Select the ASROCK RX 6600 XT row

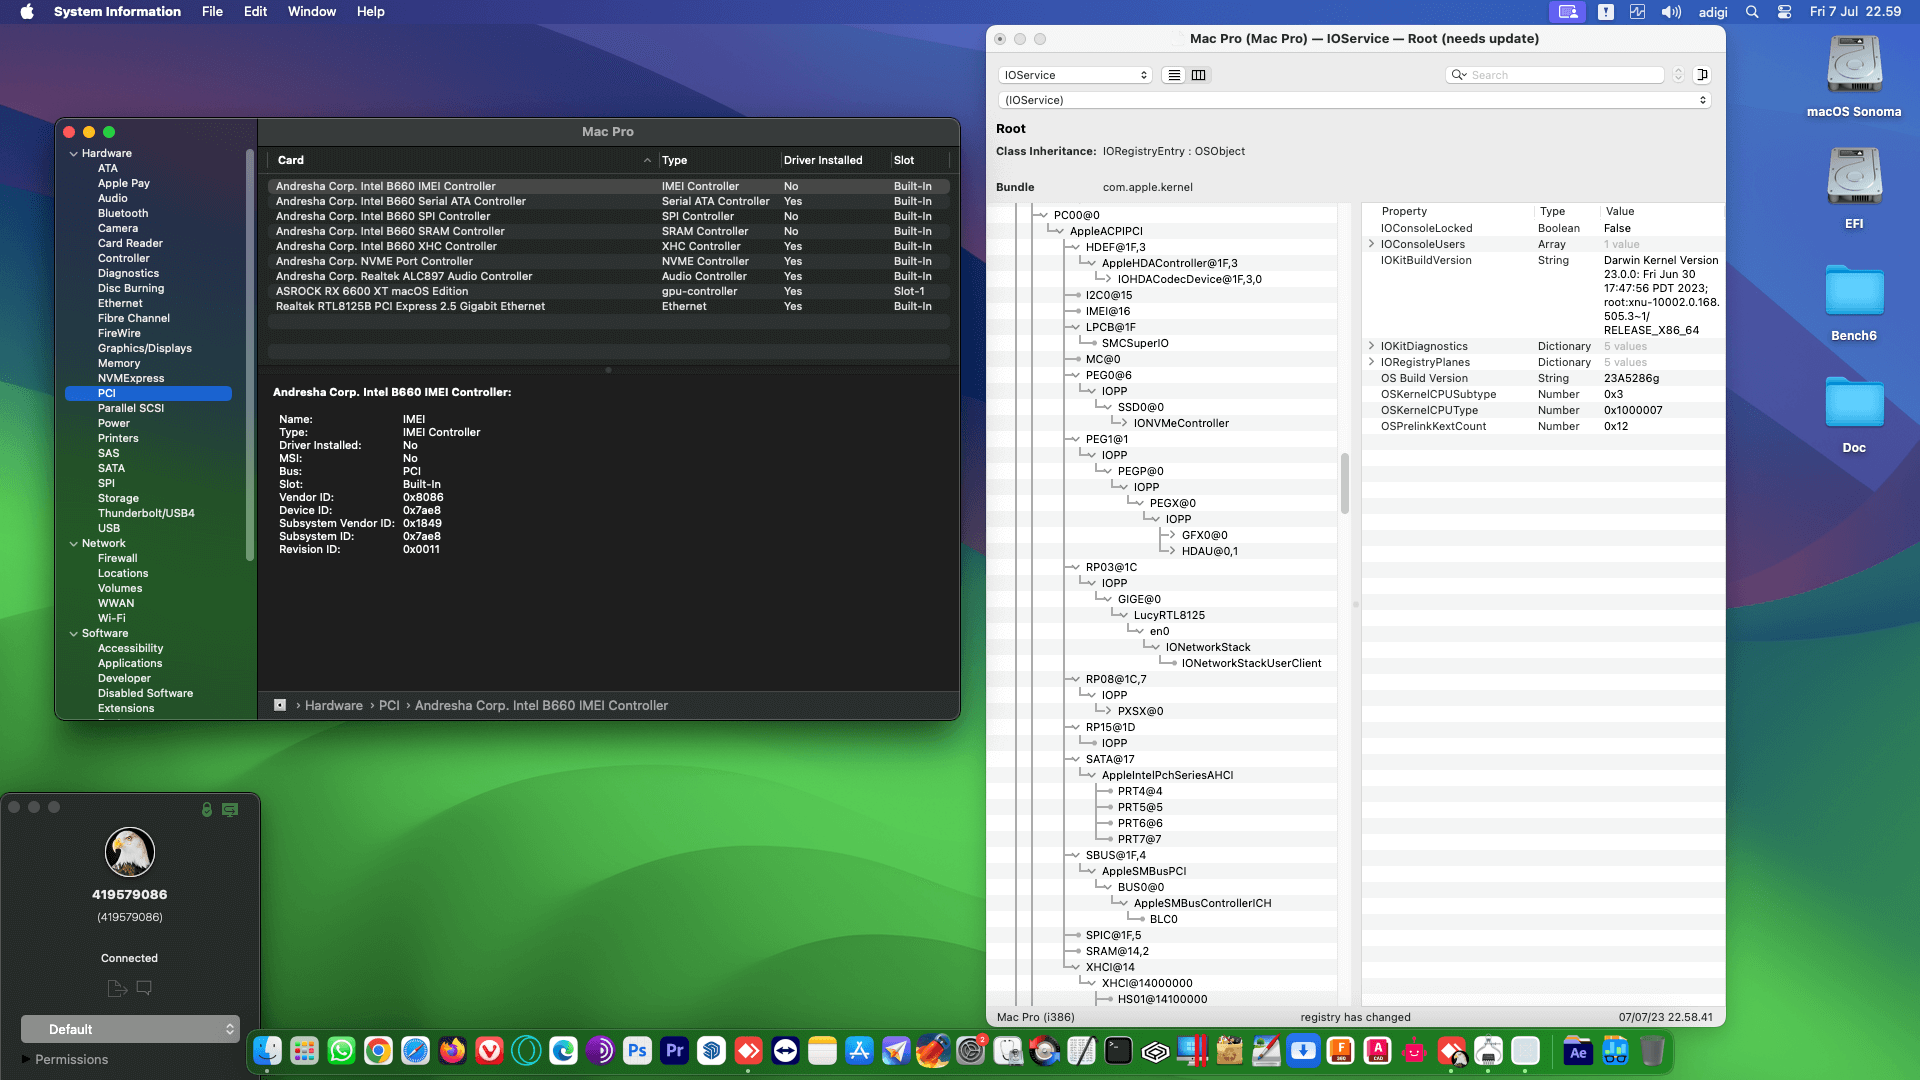coord(608,292)
